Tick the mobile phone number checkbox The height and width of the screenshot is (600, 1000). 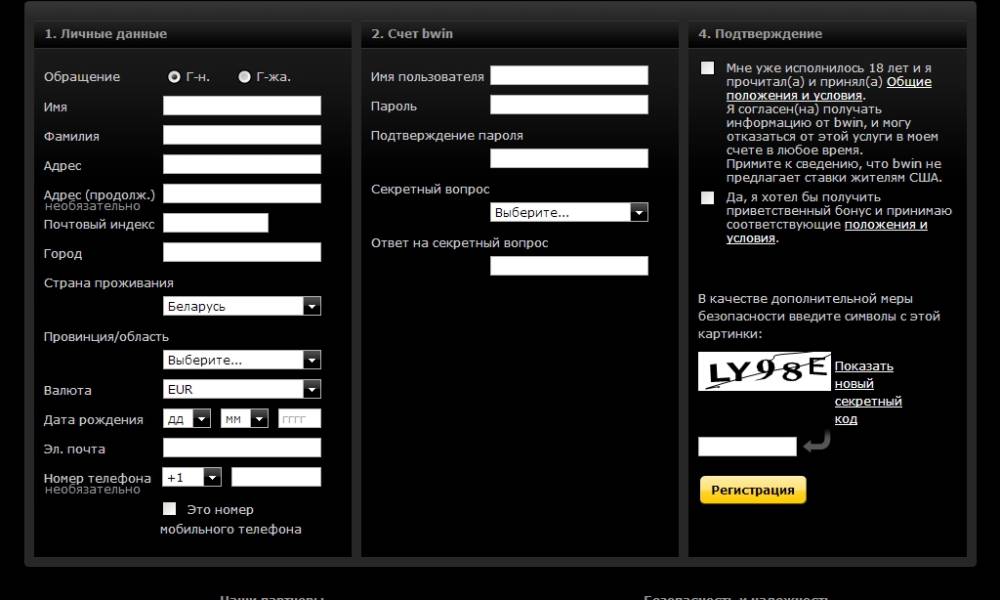click(169, 509)
